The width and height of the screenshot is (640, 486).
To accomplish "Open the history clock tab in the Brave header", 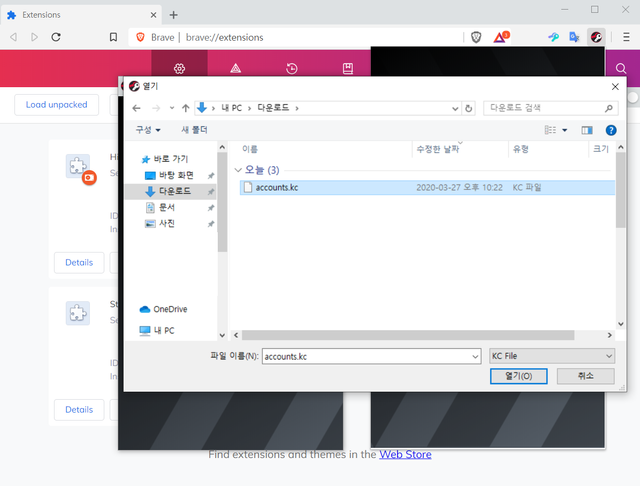I will [x=291, y=68].
